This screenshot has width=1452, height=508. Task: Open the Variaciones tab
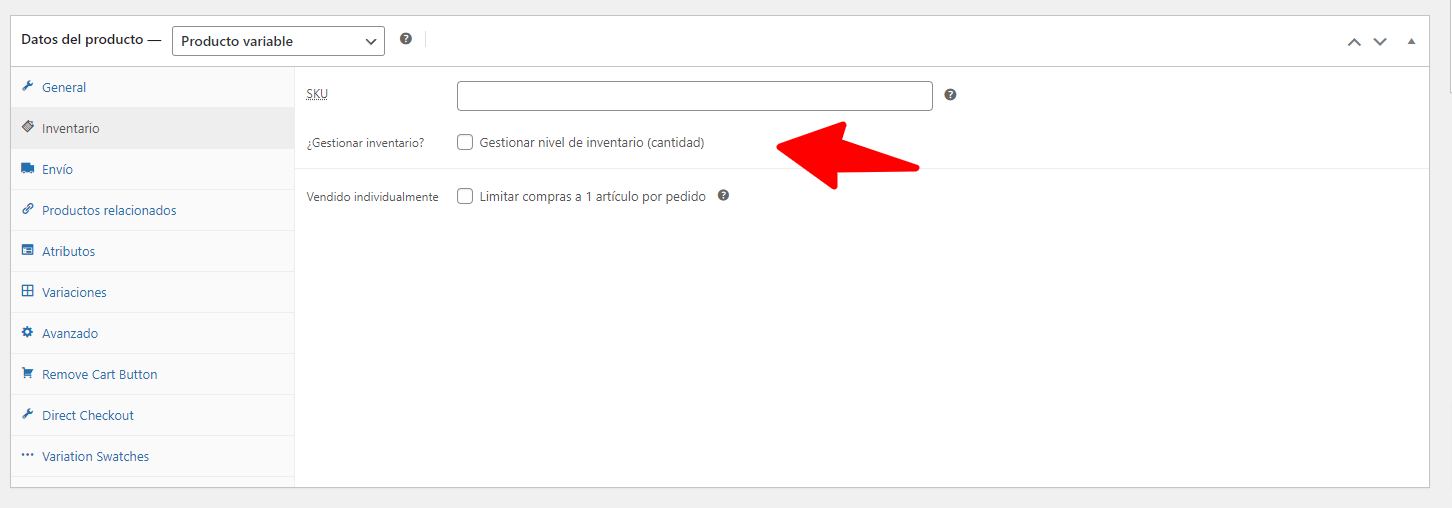(152, 292)
